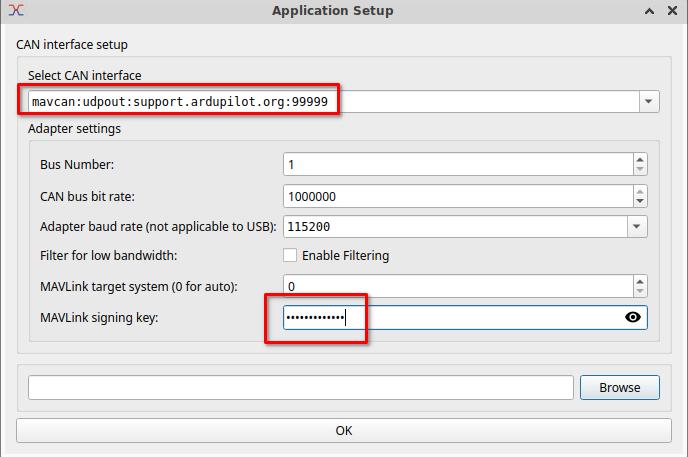Click the MAVLink target system field
688x457 pixels.
pyautogui.click(x=457, y=287)
